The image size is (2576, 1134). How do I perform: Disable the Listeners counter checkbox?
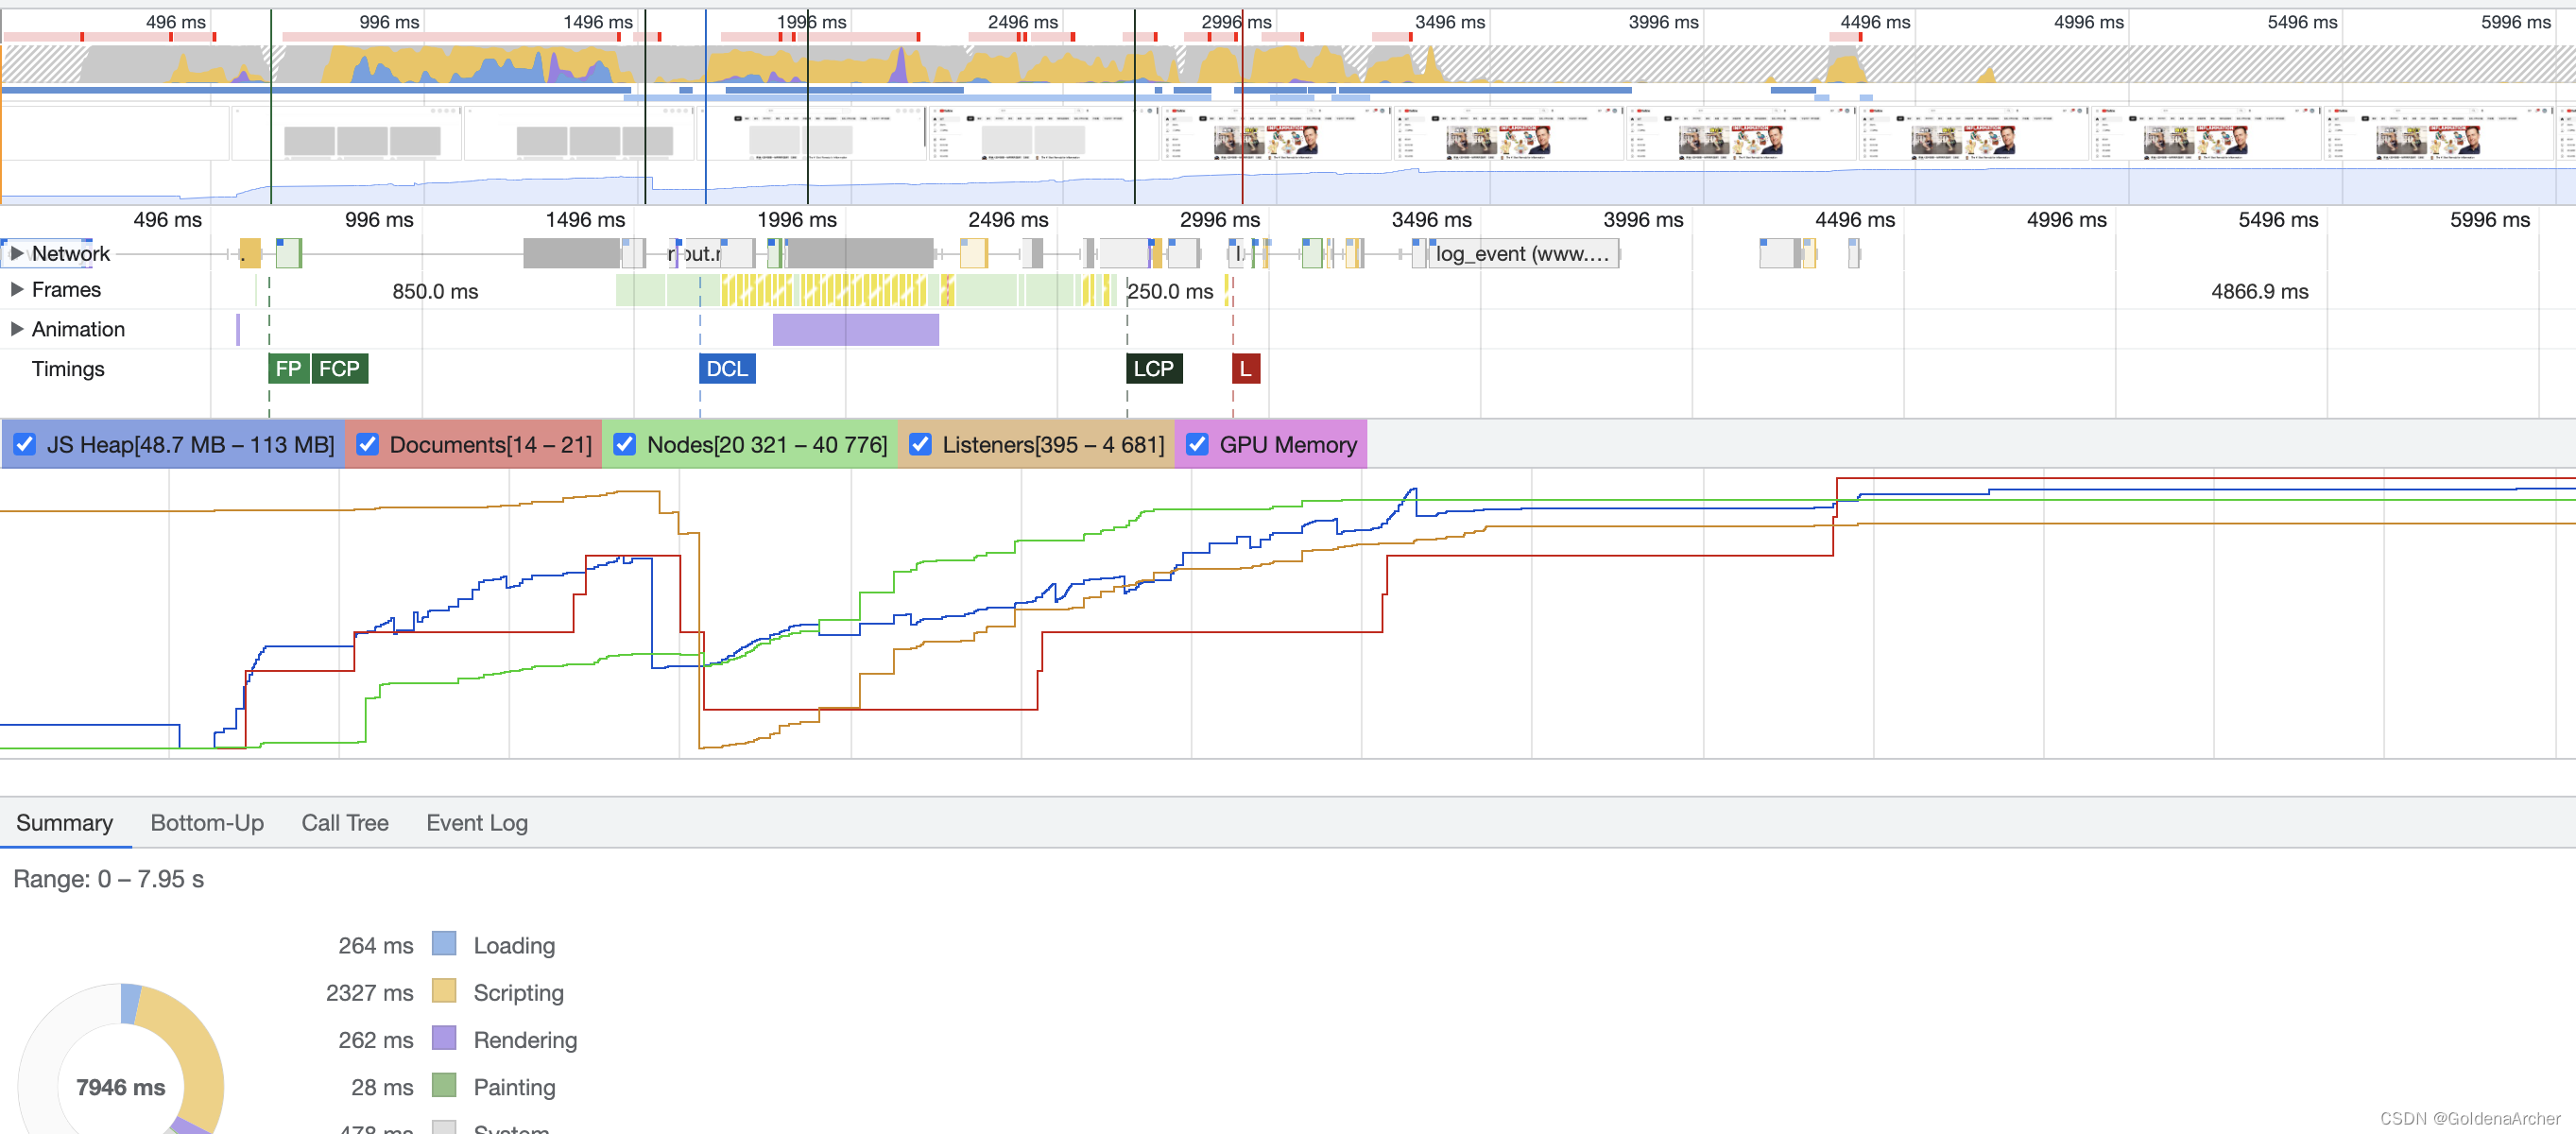[920, 445]
